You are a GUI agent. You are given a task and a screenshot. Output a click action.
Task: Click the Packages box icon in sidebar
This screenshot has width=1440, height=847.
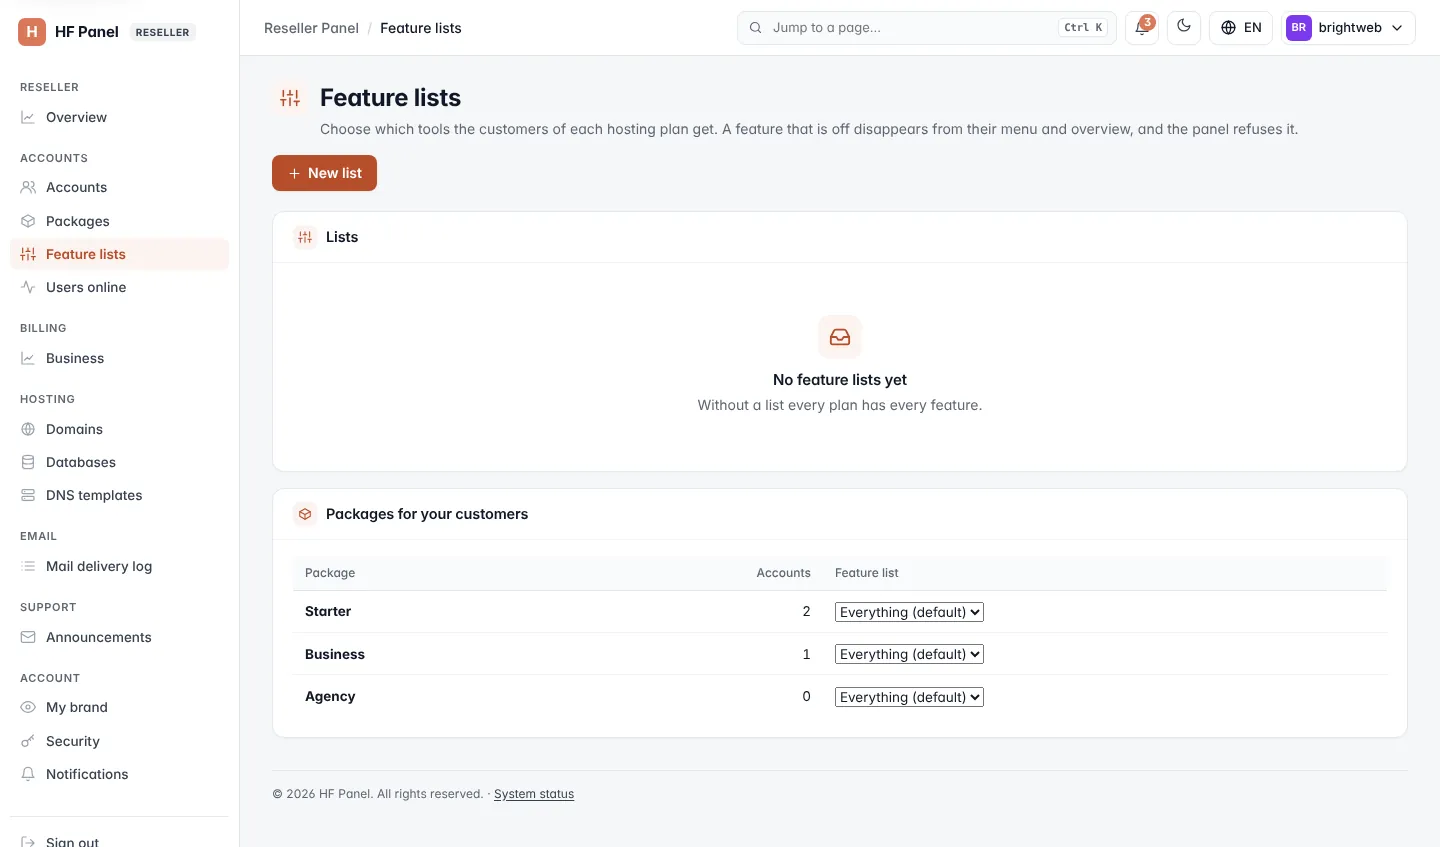[x=28, y=221]
